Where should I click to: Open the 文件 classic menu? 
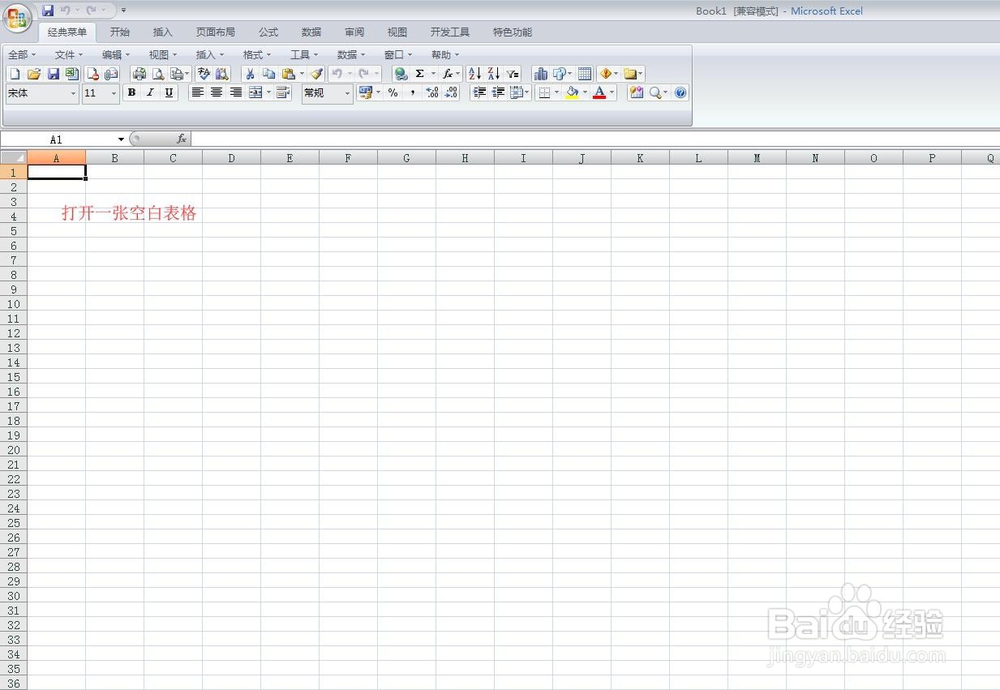68,55
